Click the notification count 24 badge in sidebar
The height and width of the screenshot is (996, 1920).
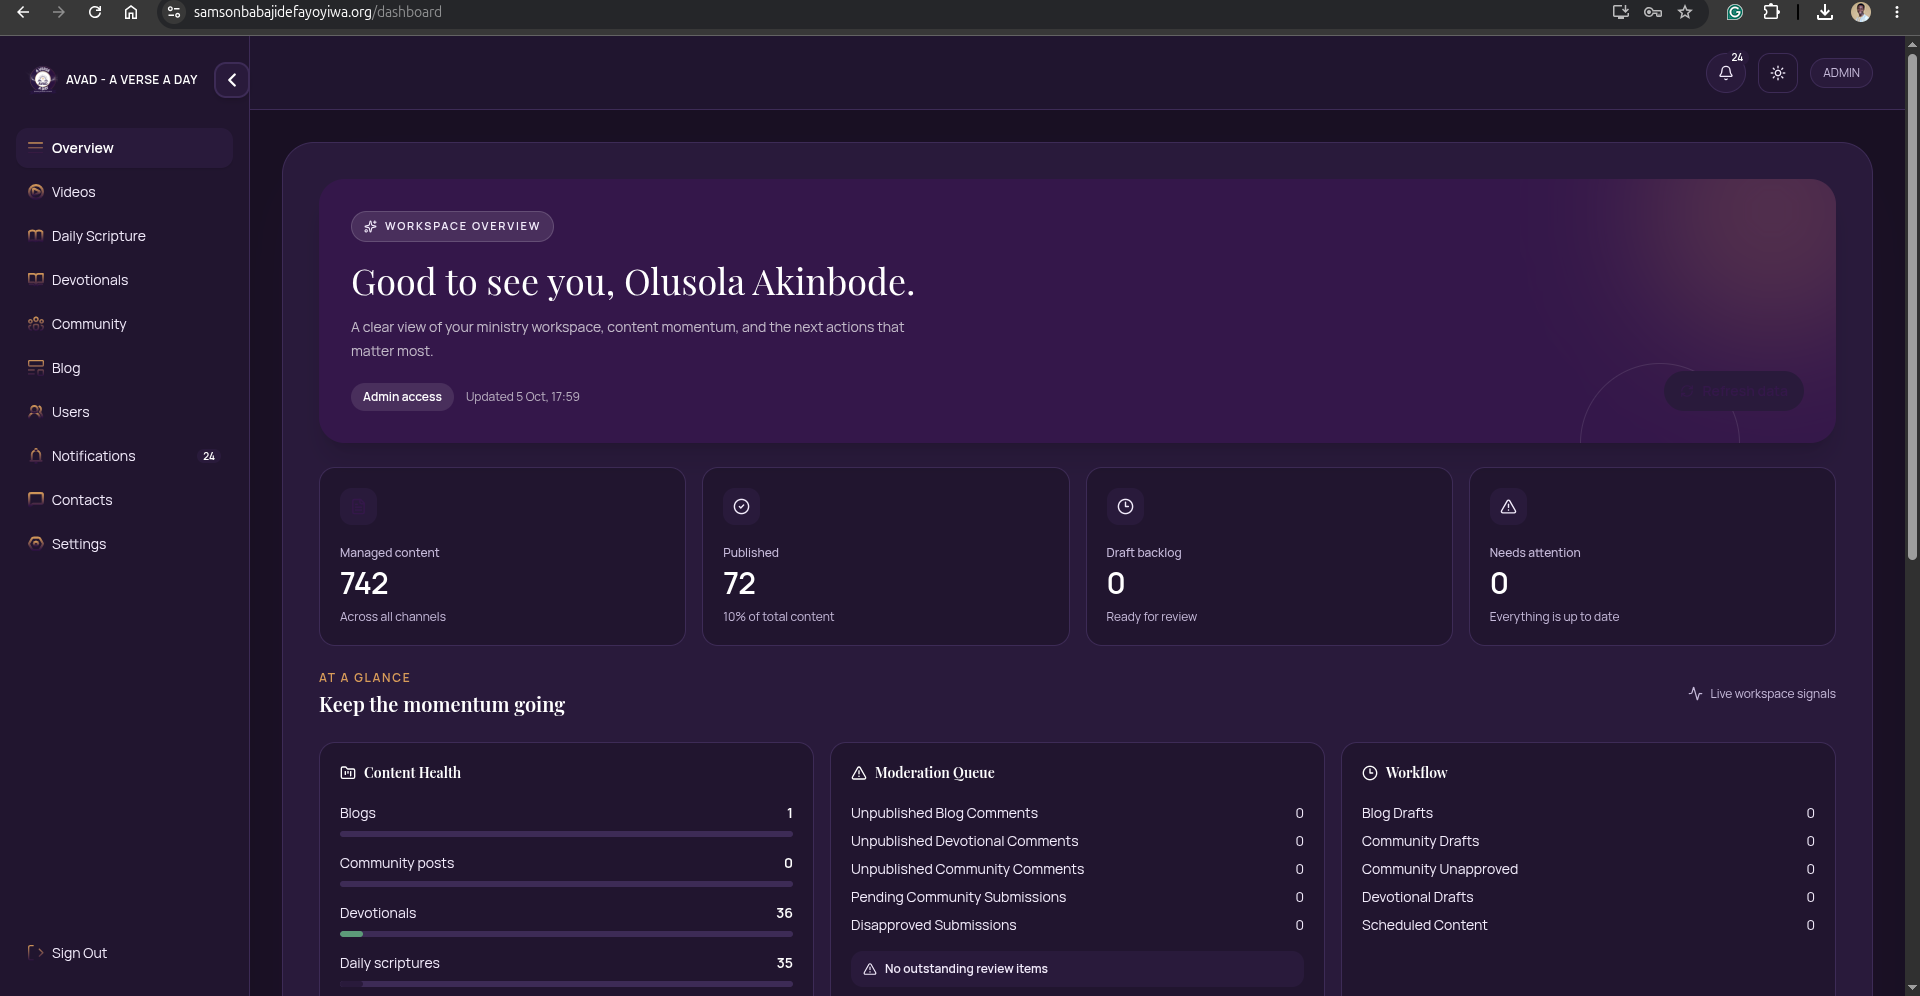(209, 456)
